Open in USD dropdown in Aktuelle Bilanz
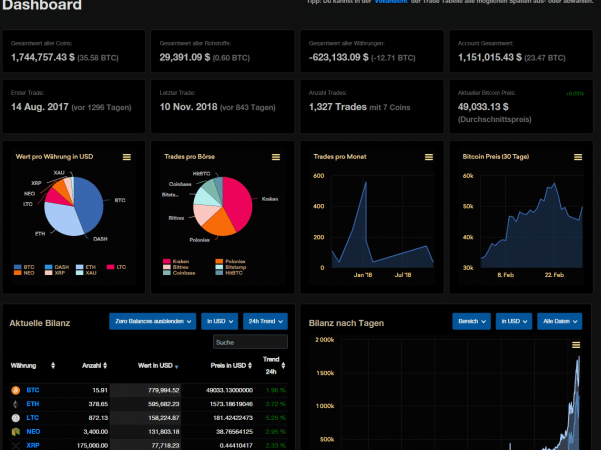 [220, 321]
